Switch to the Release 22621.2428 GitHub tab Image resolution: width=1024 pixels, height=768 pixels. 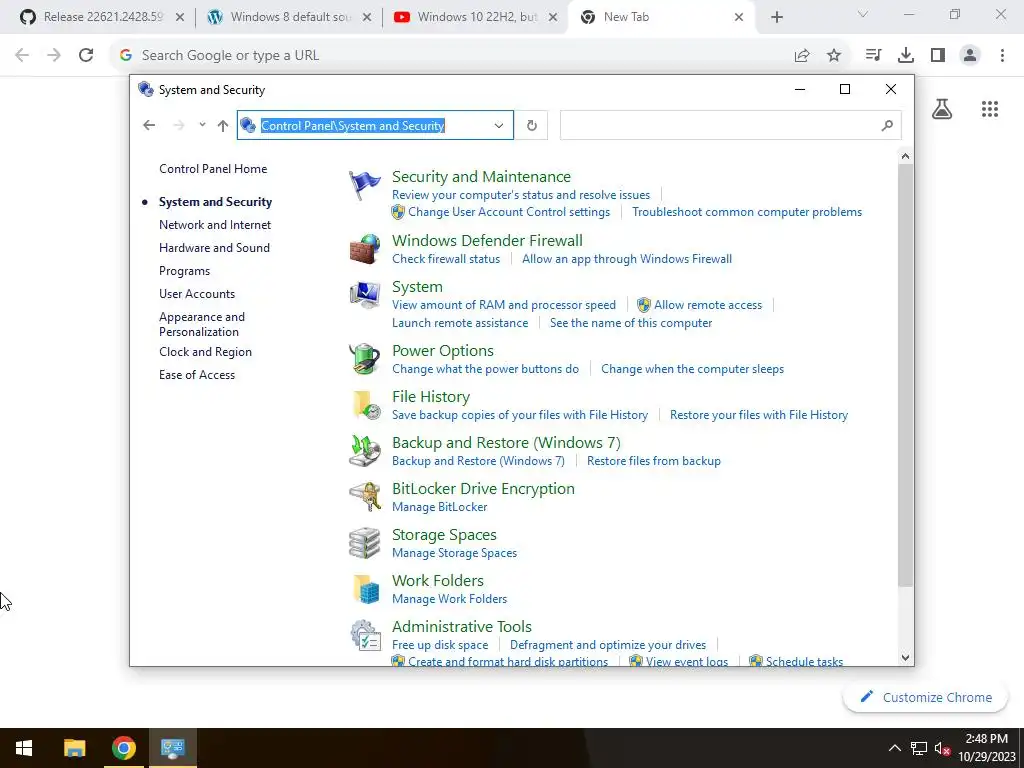(103, 17)
